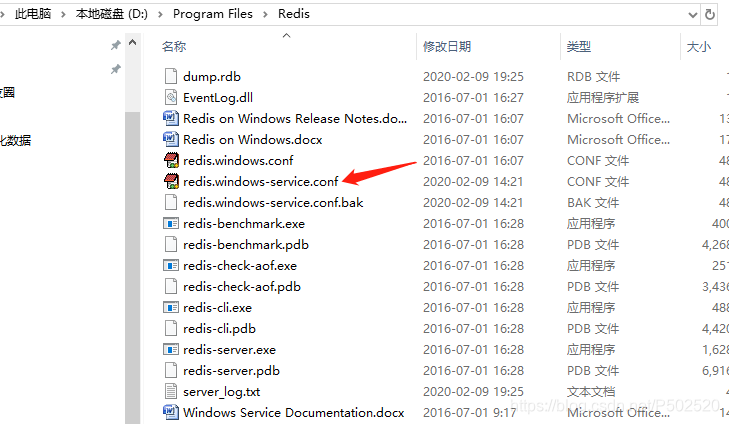Click the redis-benchmark.pdb file icon
The width and height of the screenshot is (729, 424).
pos(171,245)
